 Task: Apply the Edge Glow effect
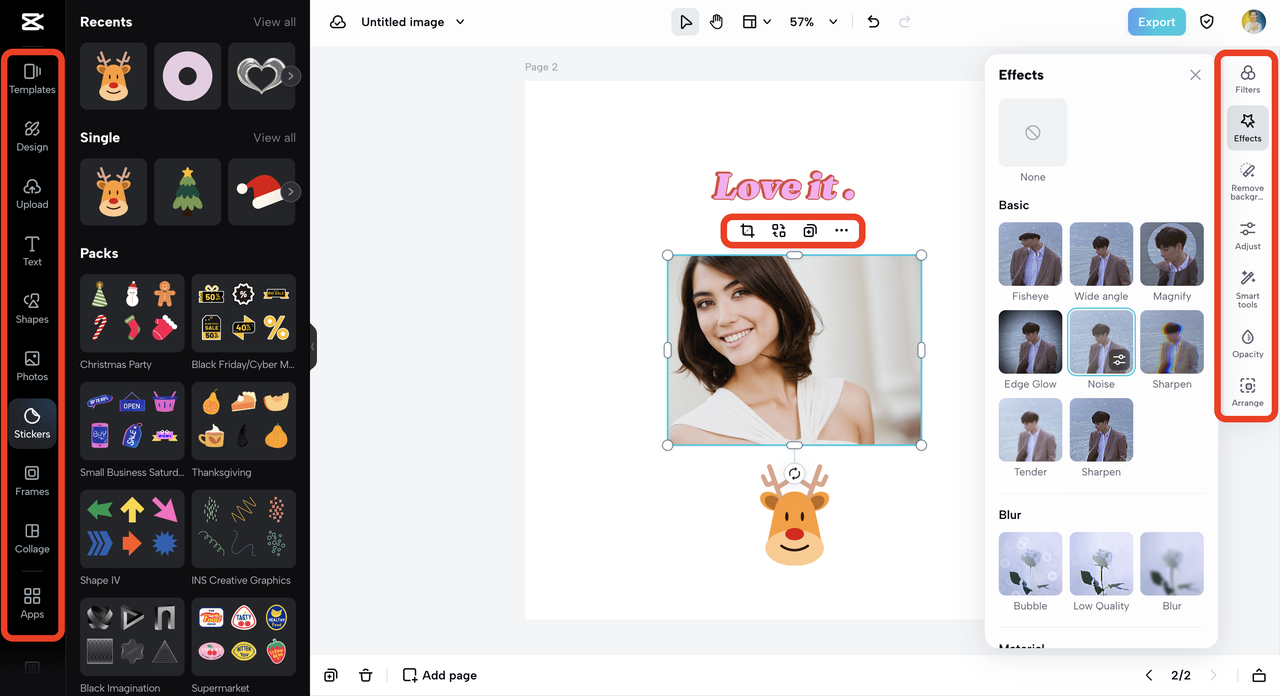(x=1030, y=342)
